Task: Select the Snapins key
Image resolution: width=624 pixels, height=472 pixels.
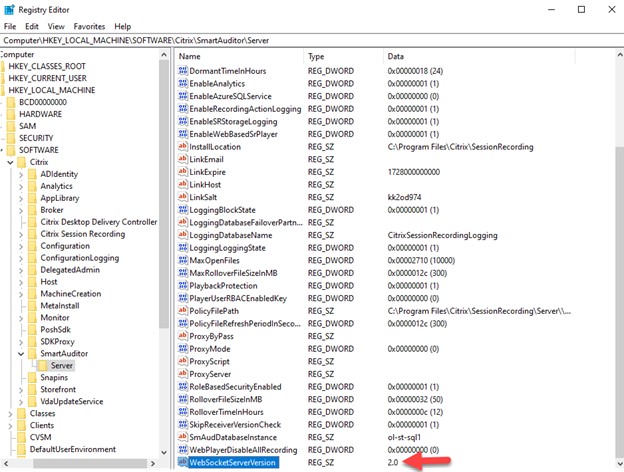Action: (54, 377)
